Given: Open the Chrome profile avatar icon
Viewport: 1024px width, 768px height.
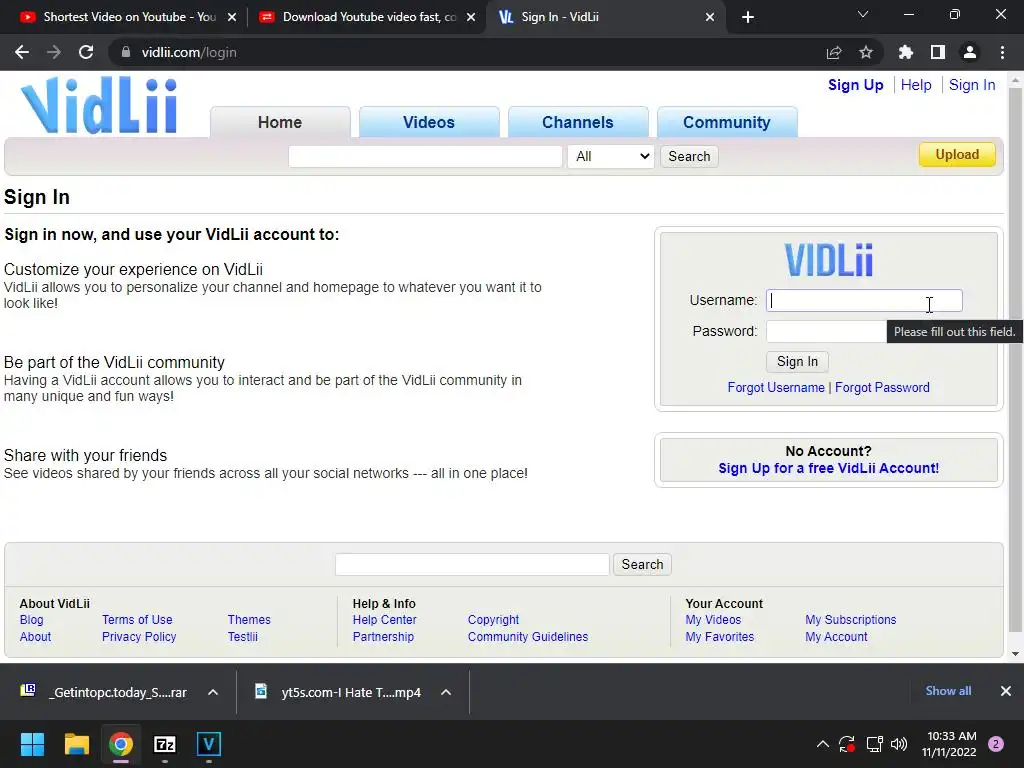Looking at the screenshot, I should click(x=970, y=52).
